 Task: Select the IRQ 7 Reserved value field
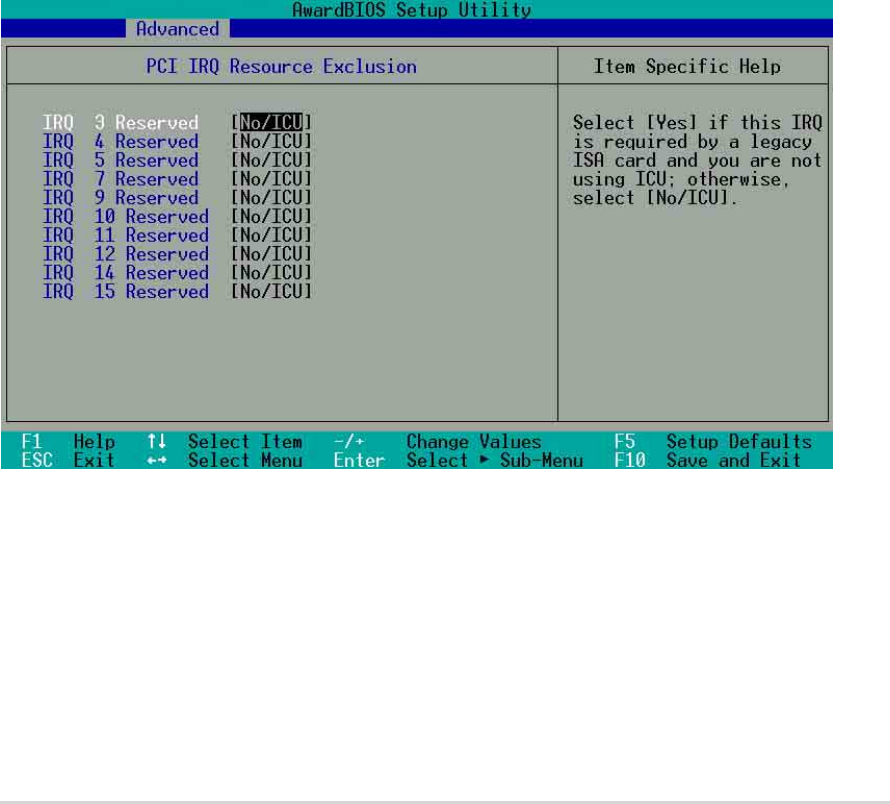tap(271, 178)
